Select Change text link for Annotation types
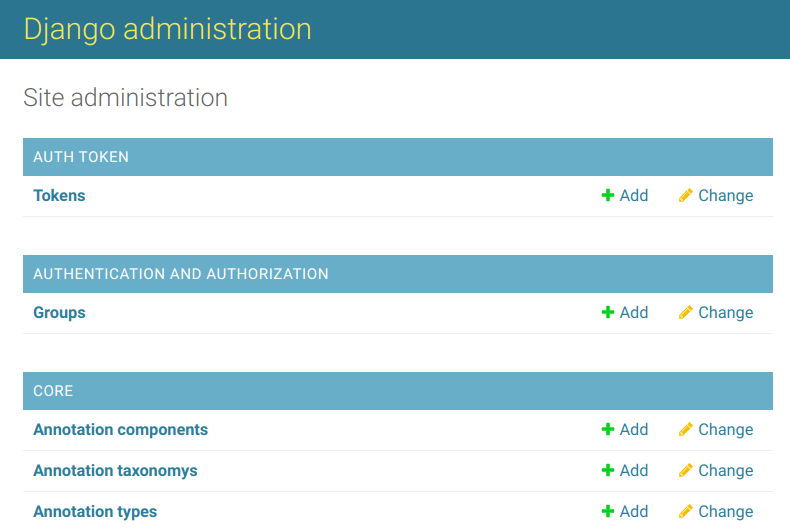Screen dimensions: 790x529 pos(725,512)
